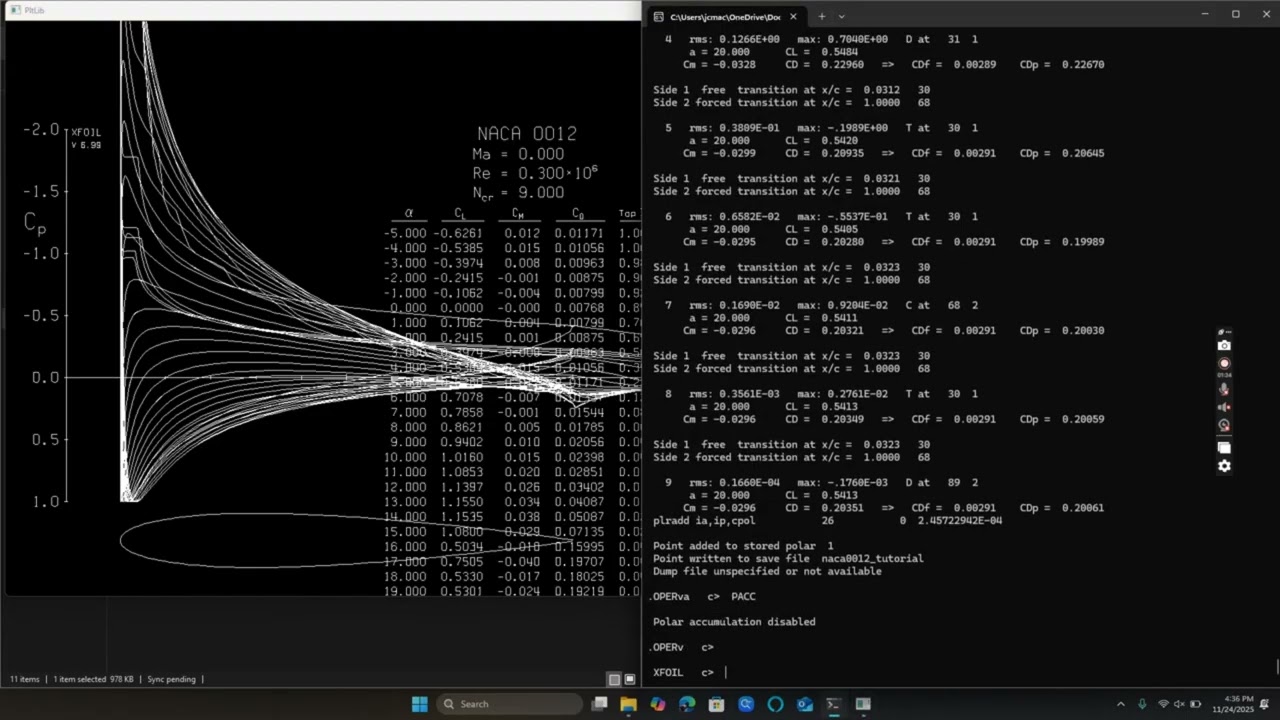Screen dimensions: 1280x720
Task: Open Microsoft Store from the taskbar
Action: pyautogui.click(x=716, y=704)
